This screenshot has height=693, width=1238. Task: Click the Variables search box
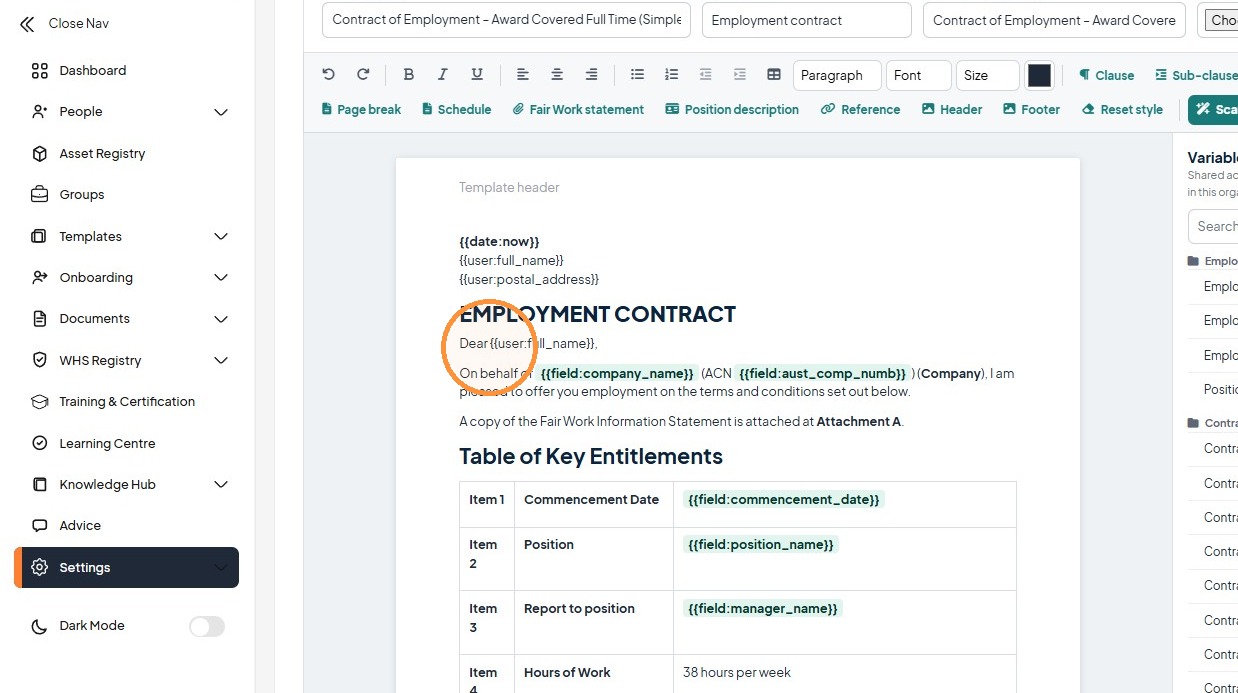[x=1213, y=226]
